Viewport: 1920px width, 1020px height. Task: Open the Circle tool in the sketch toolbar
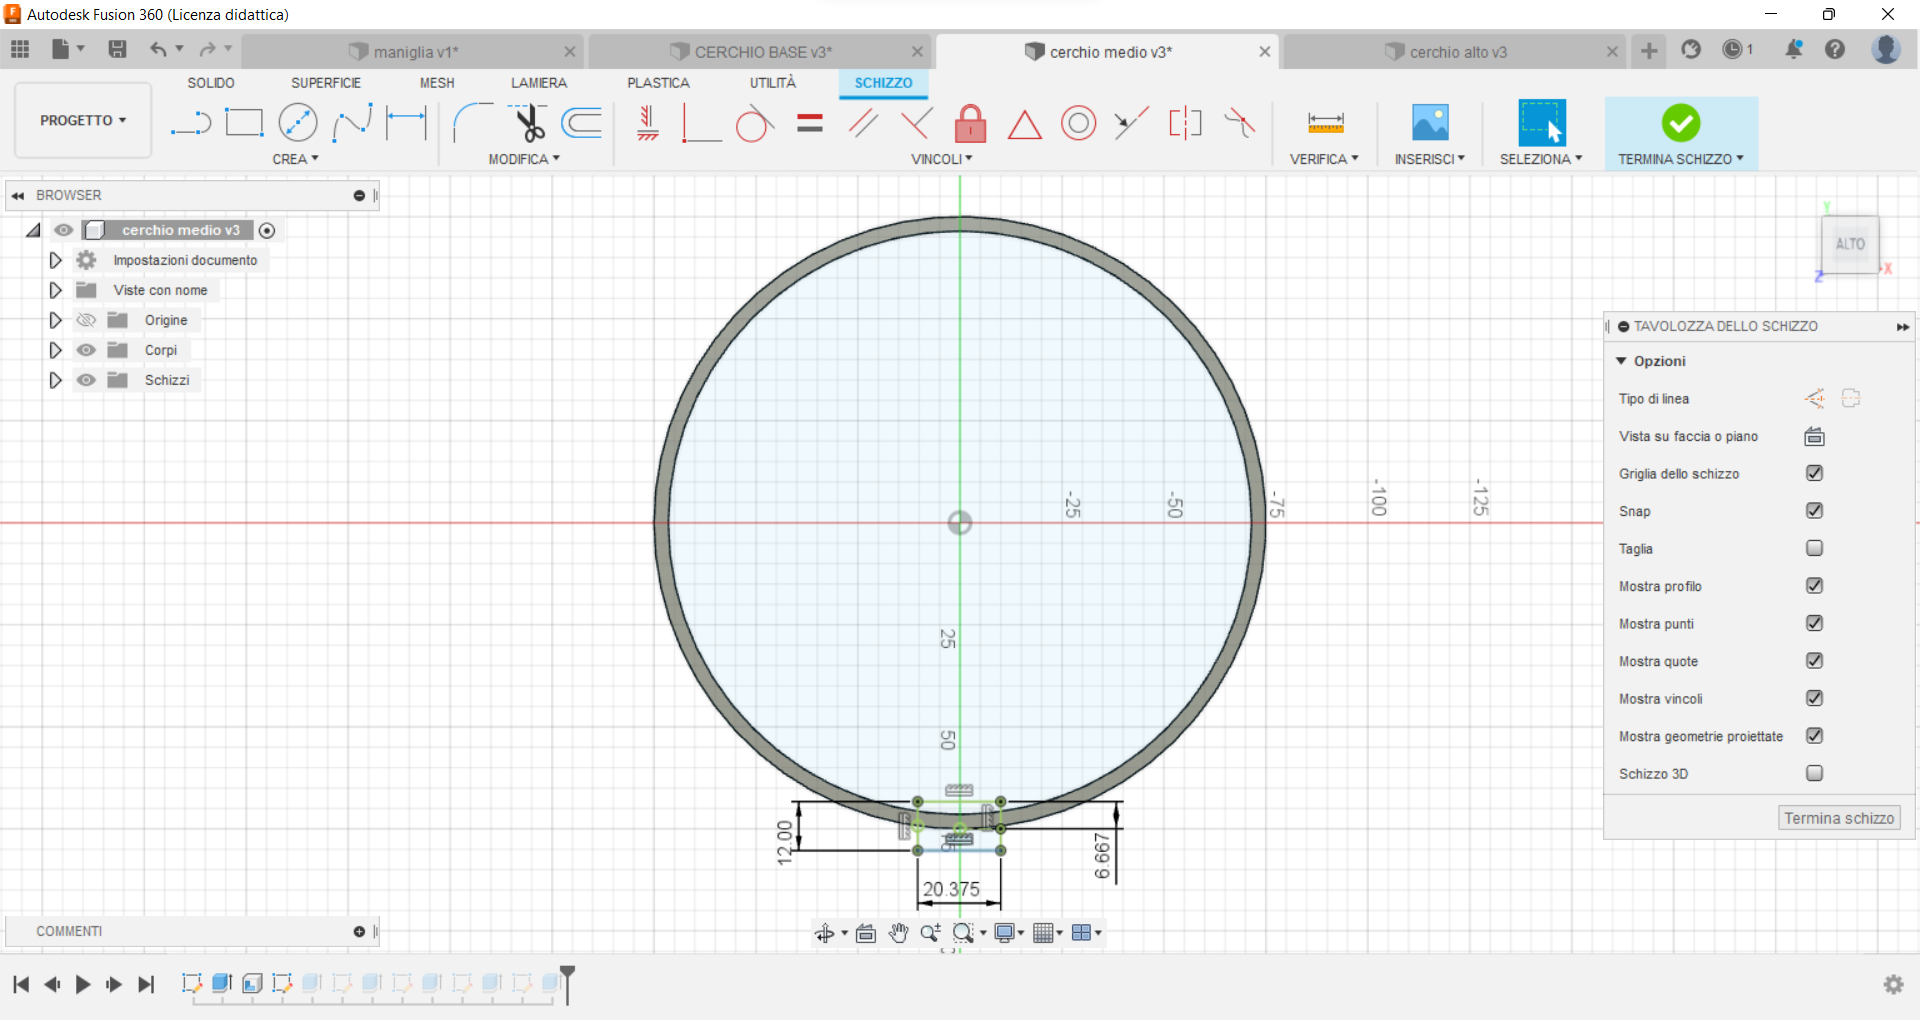[x=298, y=122]
